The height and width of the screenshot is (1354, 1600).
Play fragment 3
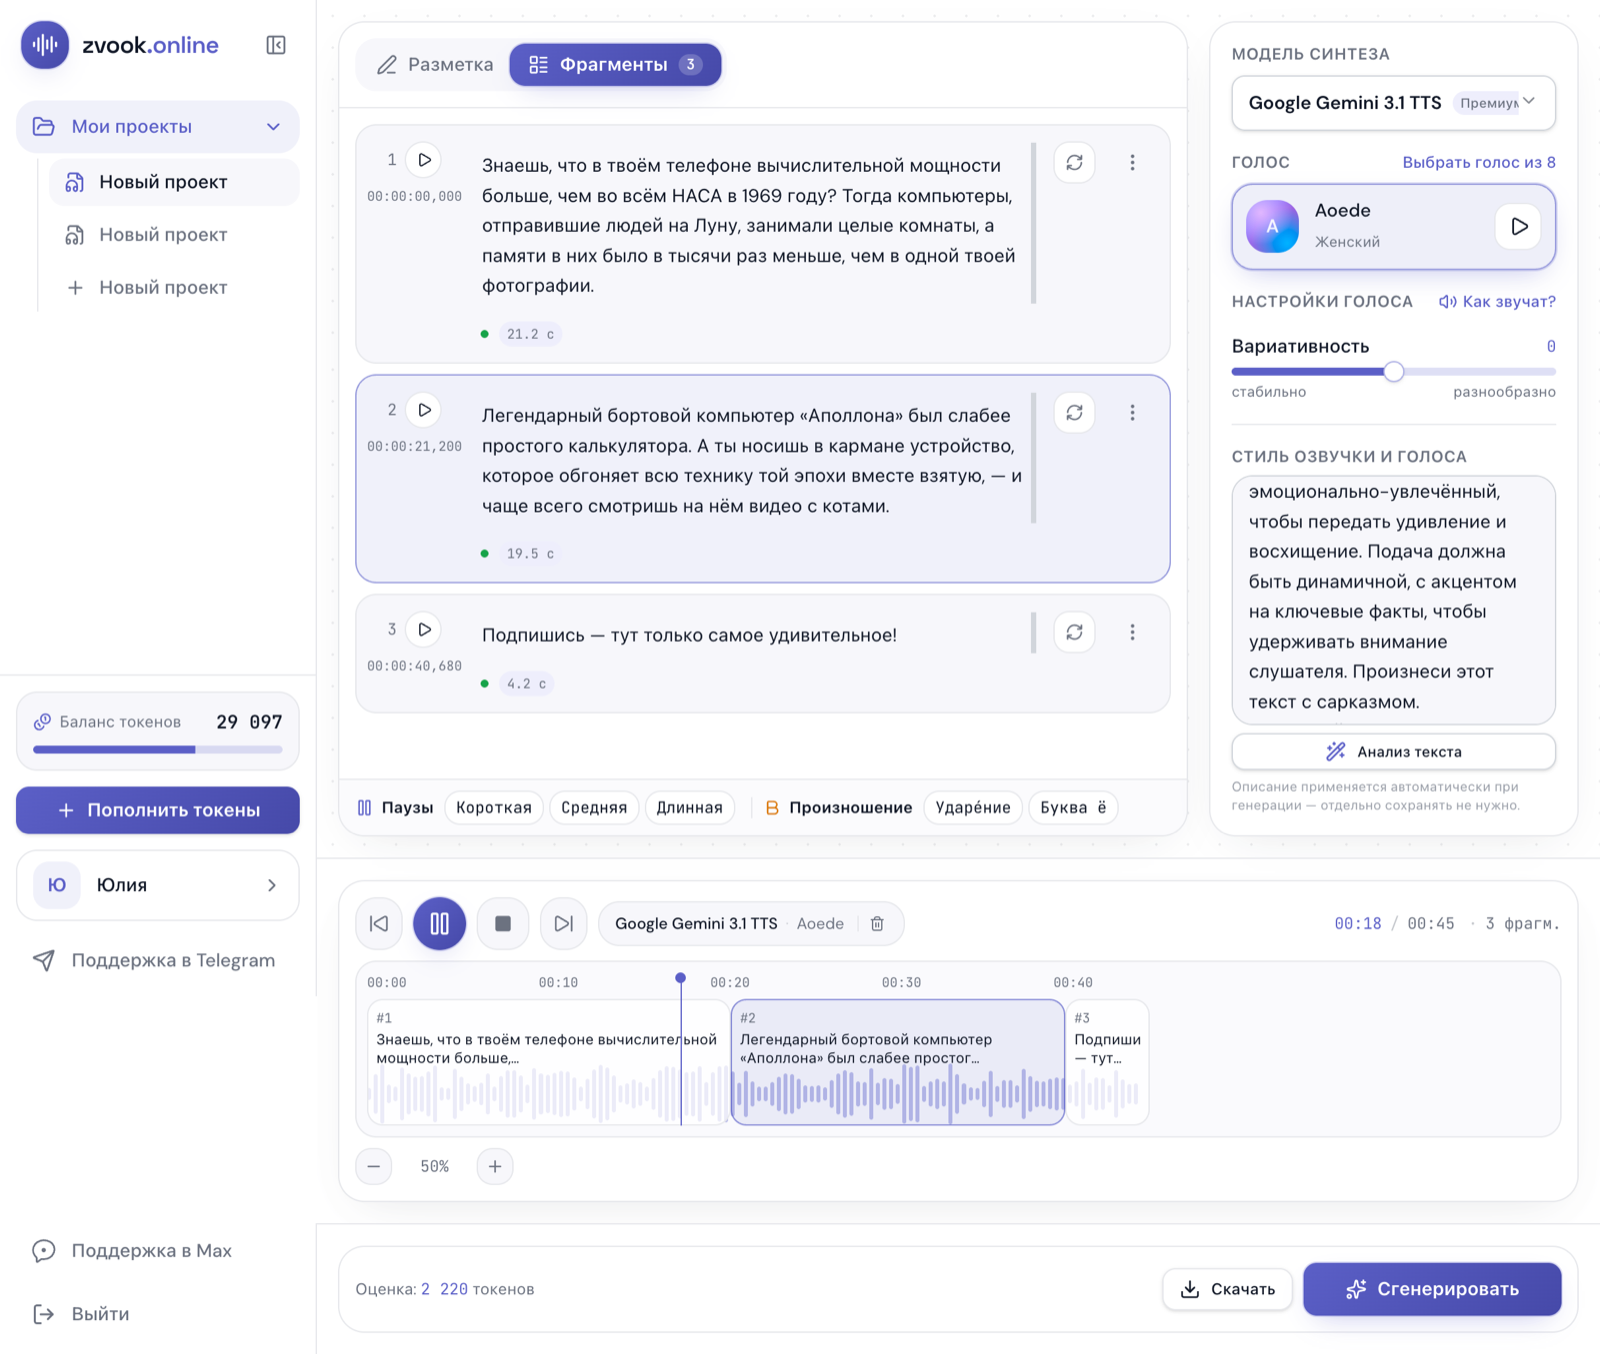[x=425, y=630]
